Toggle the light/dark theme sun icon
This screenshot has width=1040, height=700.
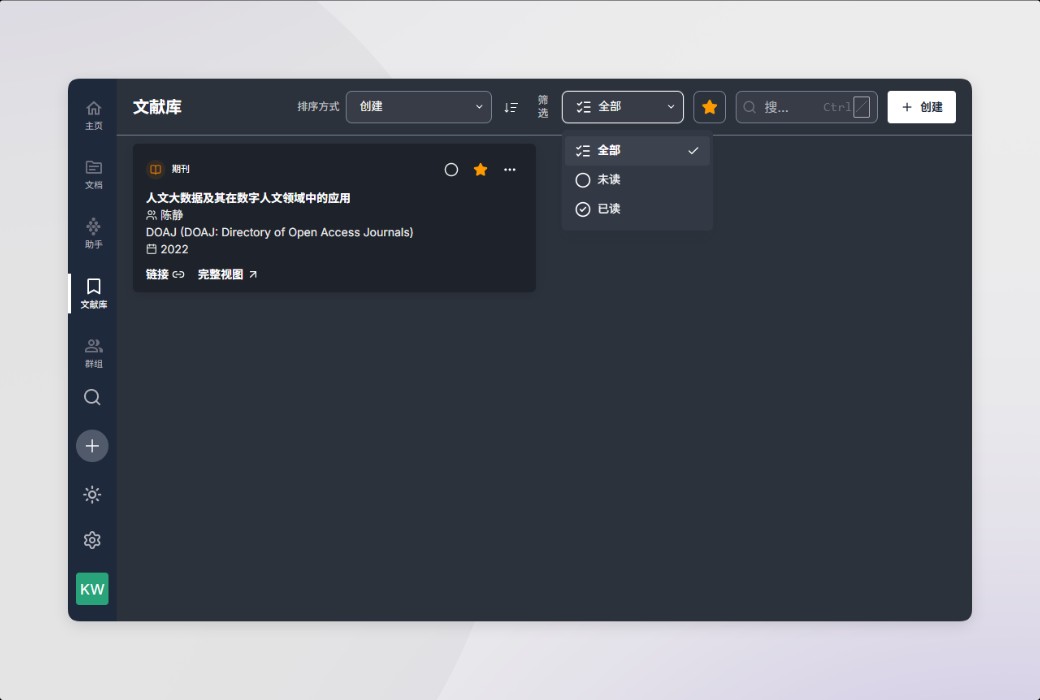pyautogui.click(x=92, y=494)
